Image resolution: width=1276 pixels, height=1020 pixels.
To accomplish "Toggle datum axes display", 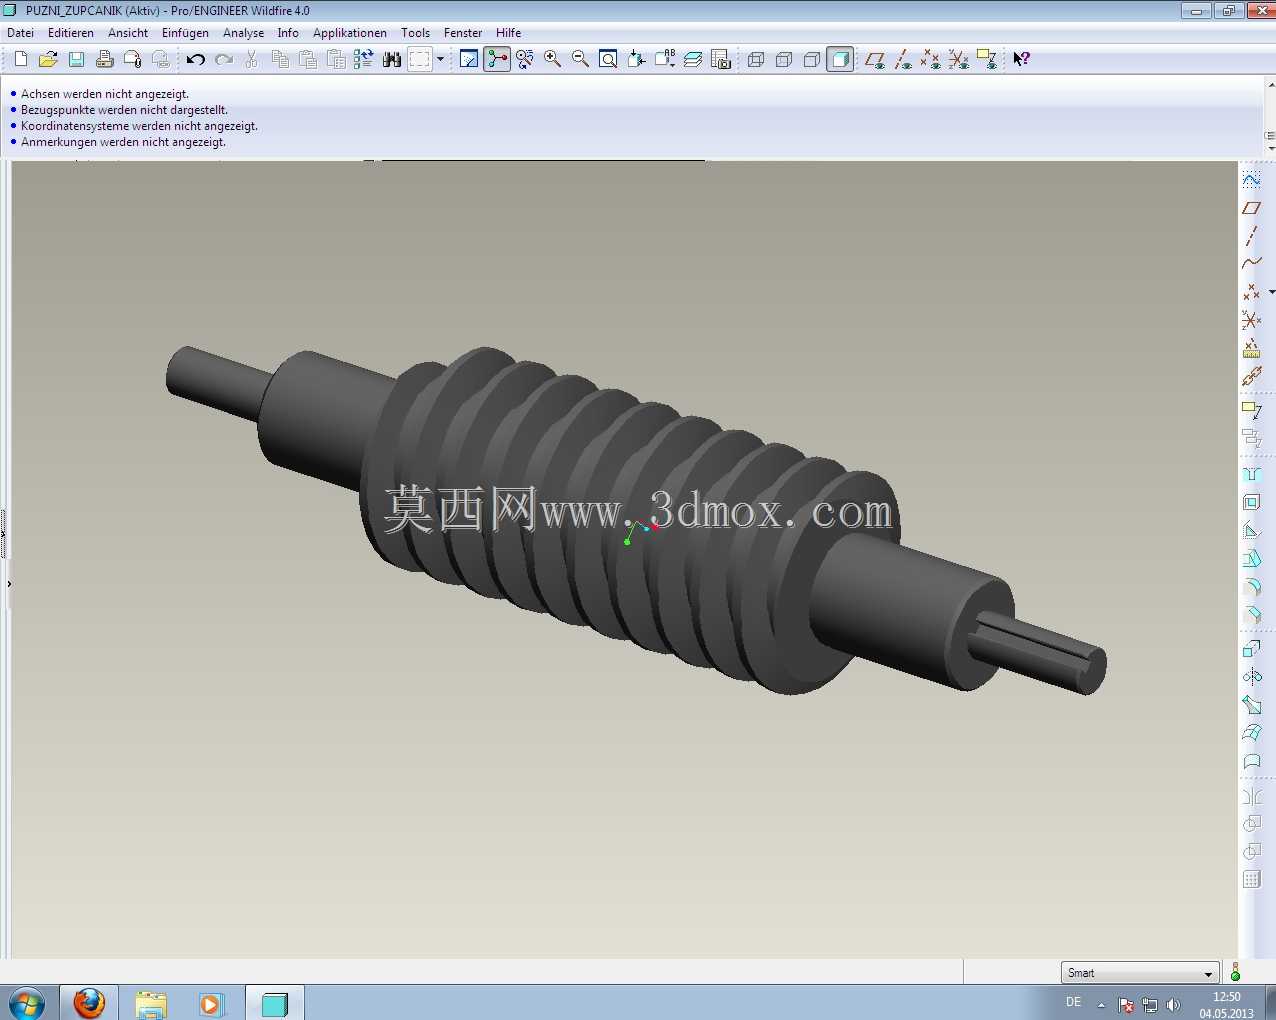I will pos(903,59).
